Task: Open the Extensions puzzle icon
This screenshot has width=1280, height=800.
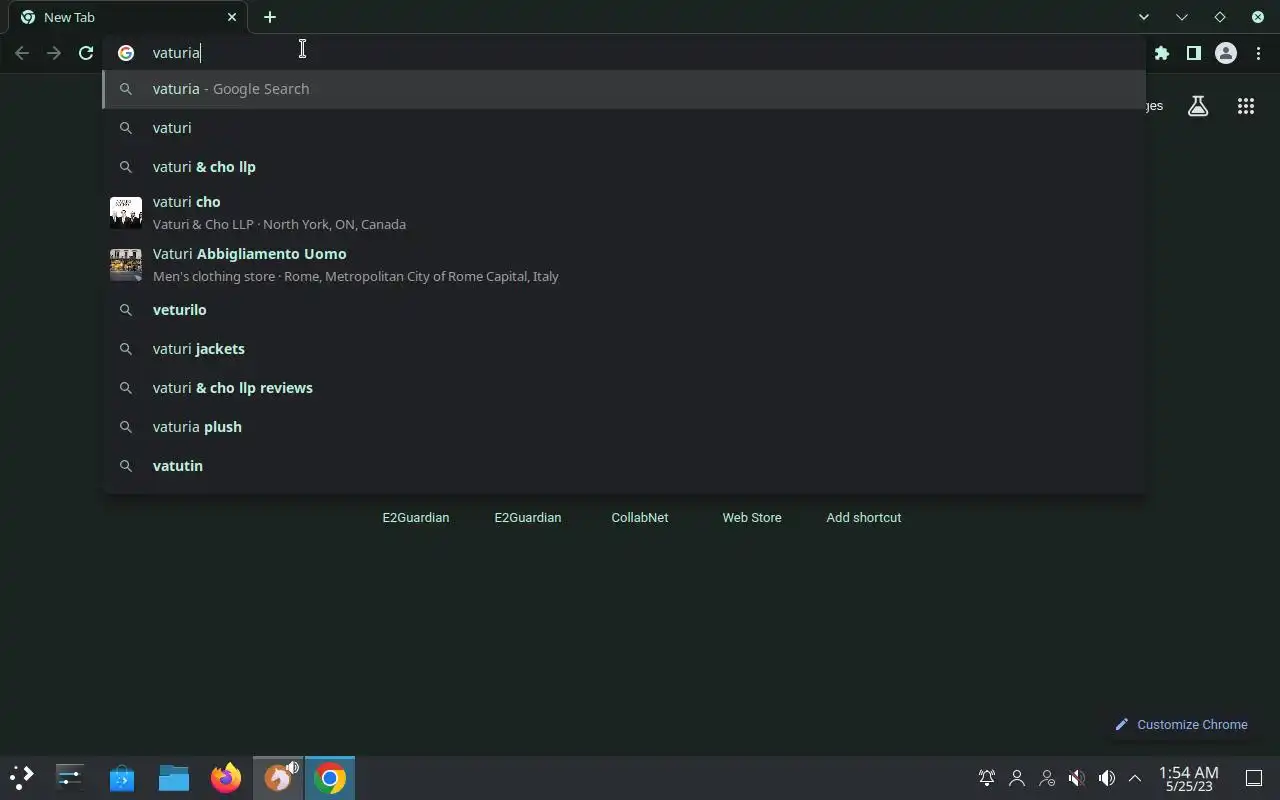Action: pyautogui.click(x=1161, y=53)
